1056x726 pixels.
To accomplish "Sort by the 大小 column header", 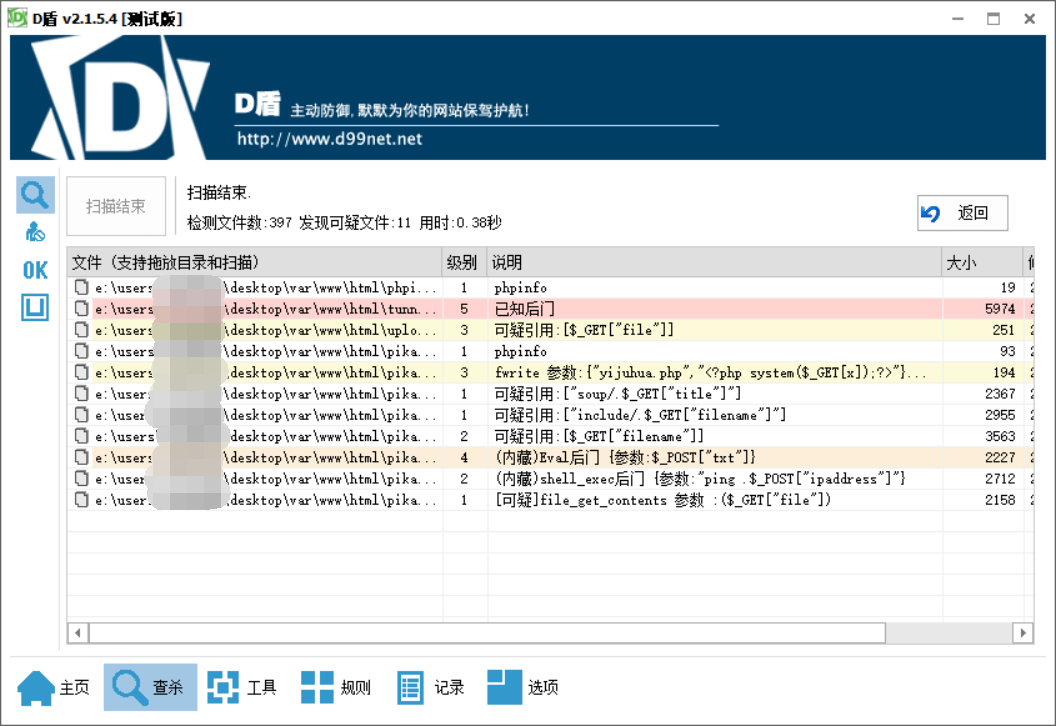I will (x=981, y=262).
